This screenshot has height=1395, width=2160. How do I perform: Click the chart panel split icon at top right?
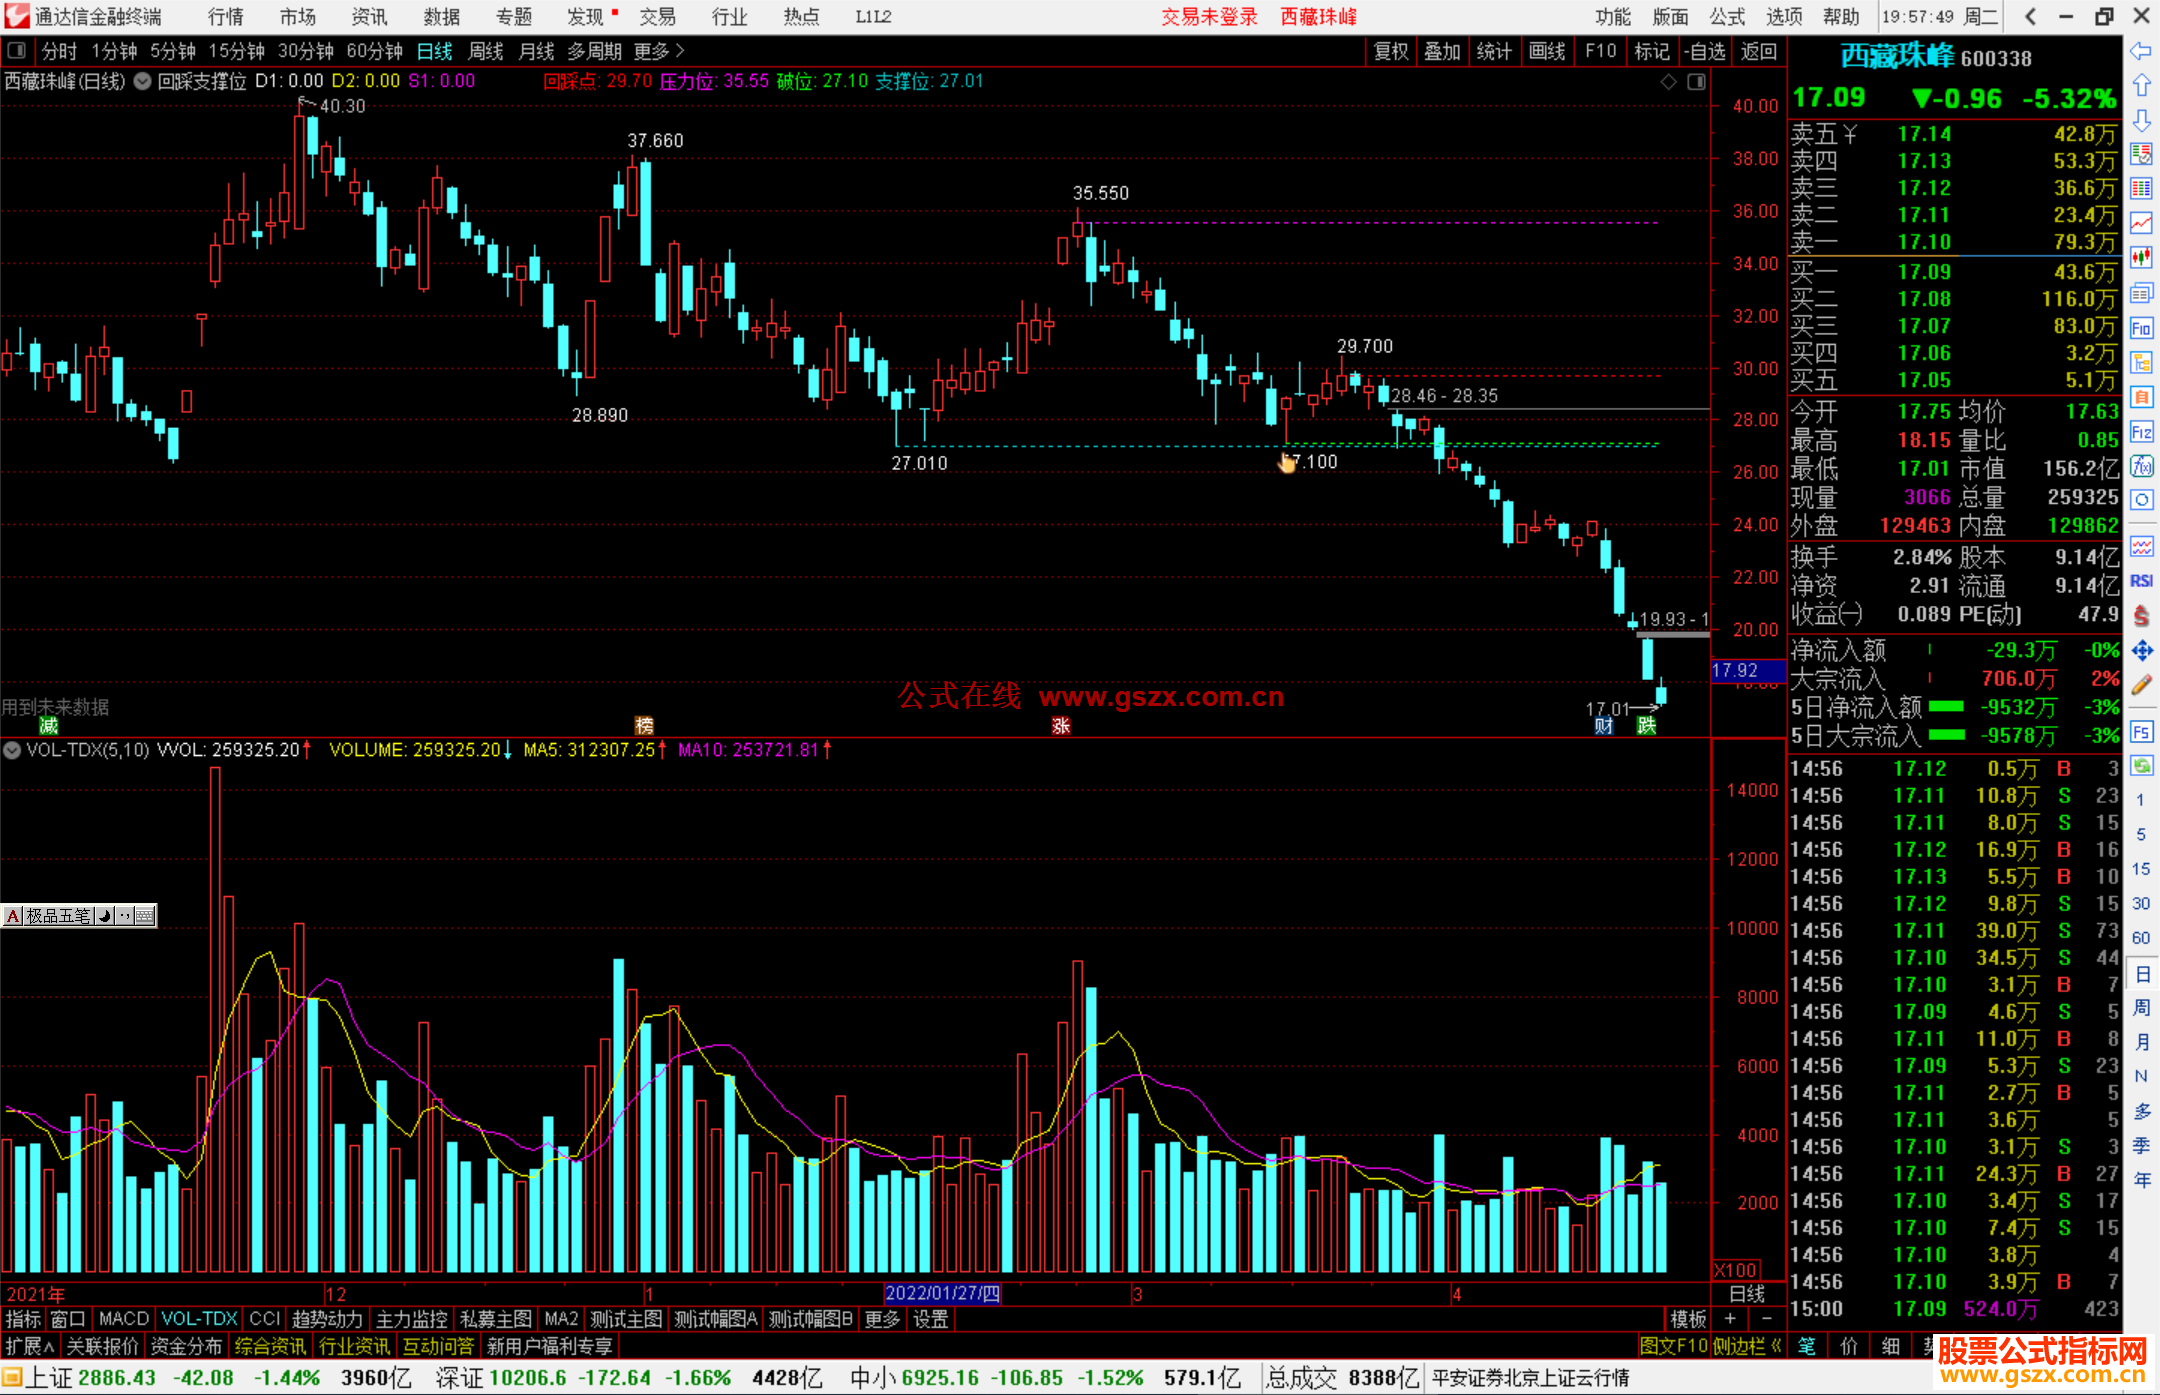(1697, 82)
